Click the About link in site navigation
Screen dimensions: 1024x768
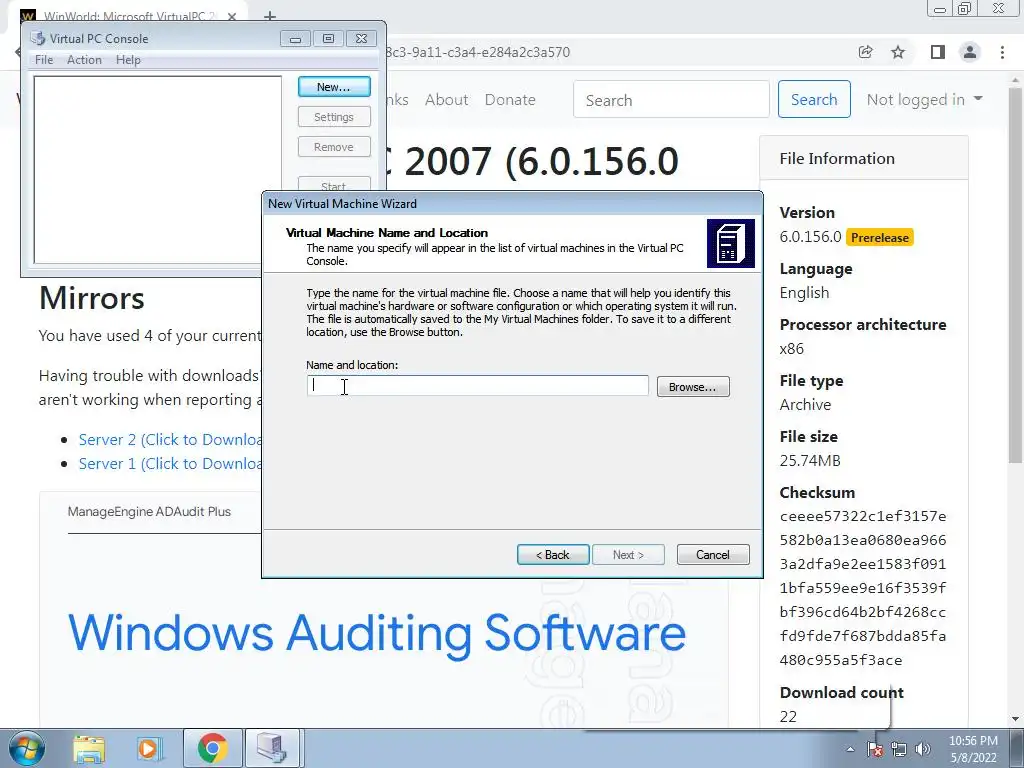(x=447, y=99)
